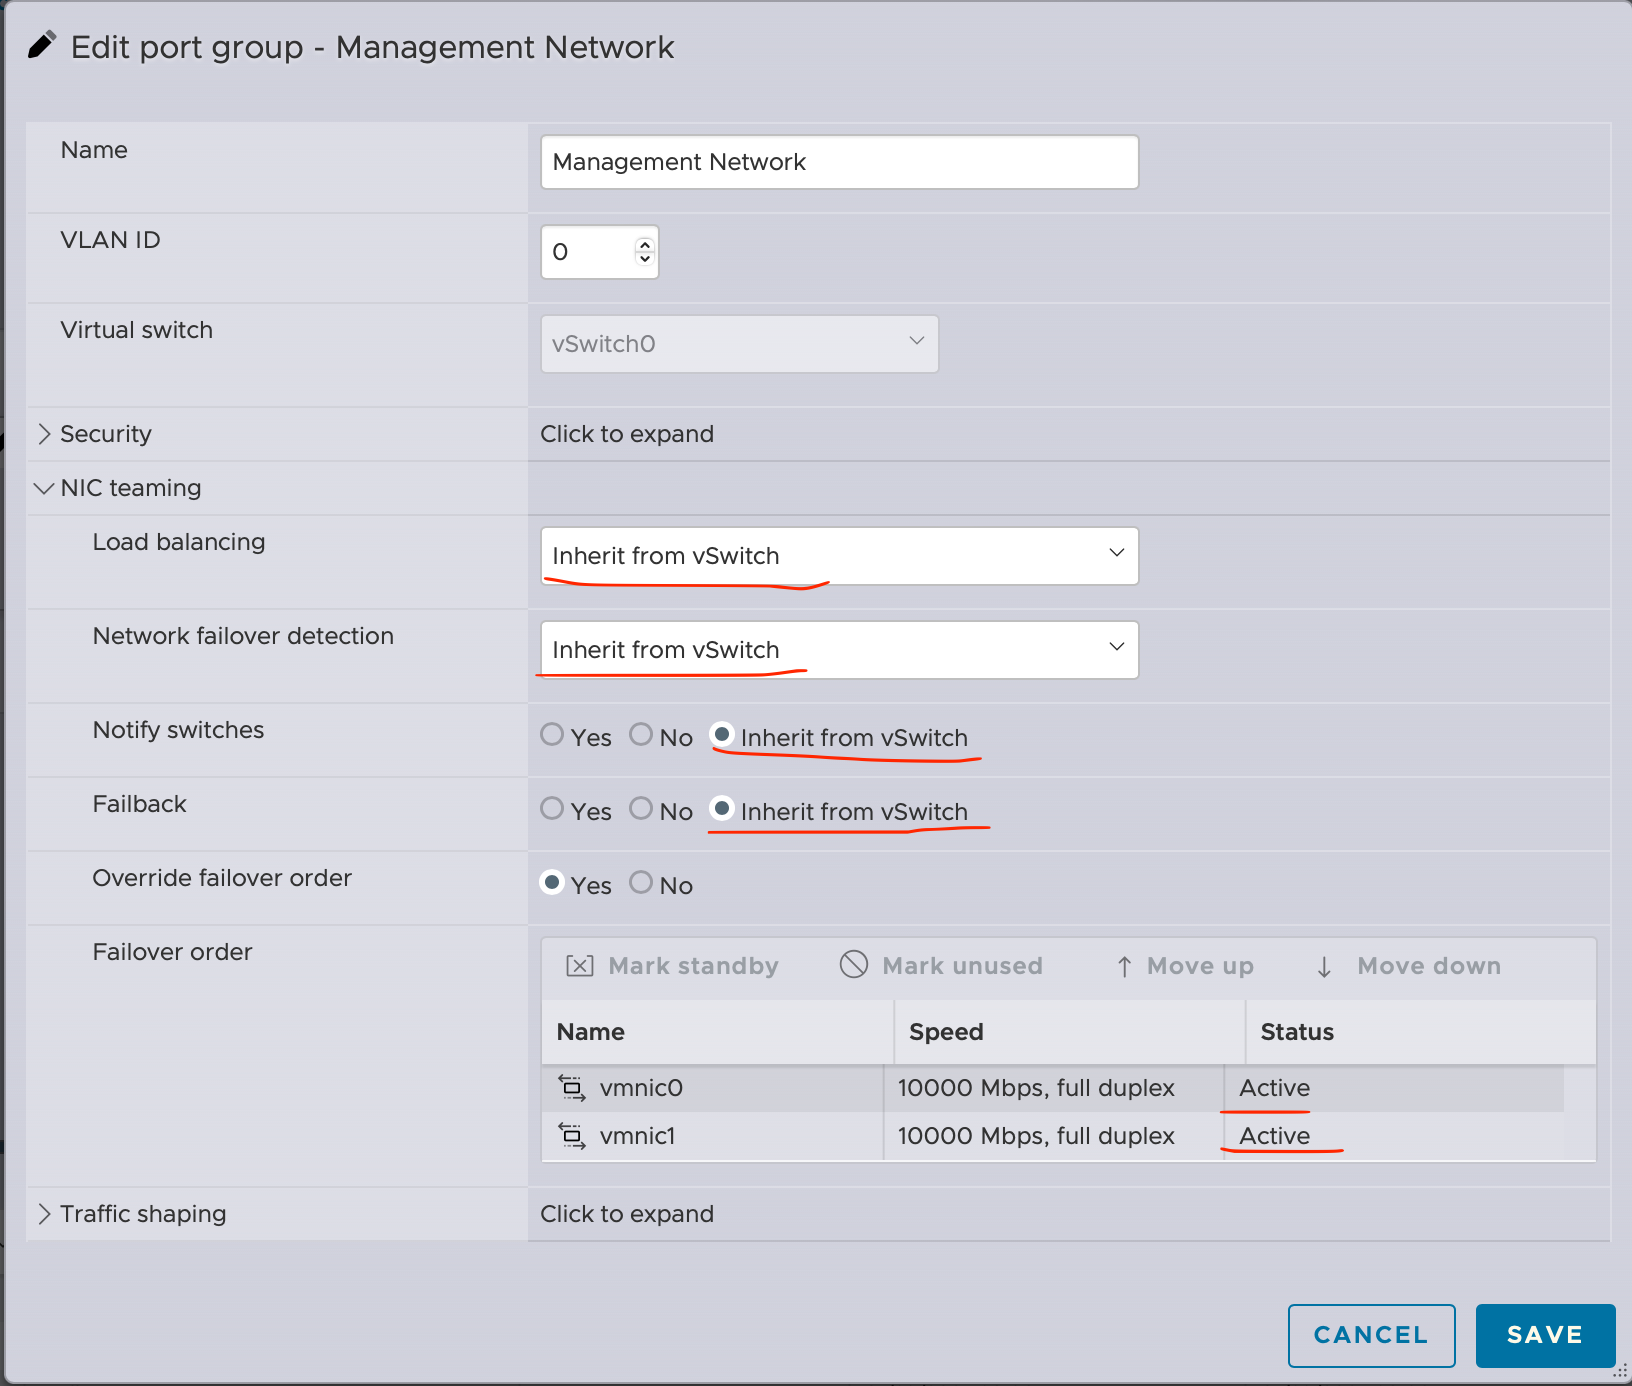Select No for Override failover order
The height and width of the screenshot is (1386, 1632).
(641, 882)
